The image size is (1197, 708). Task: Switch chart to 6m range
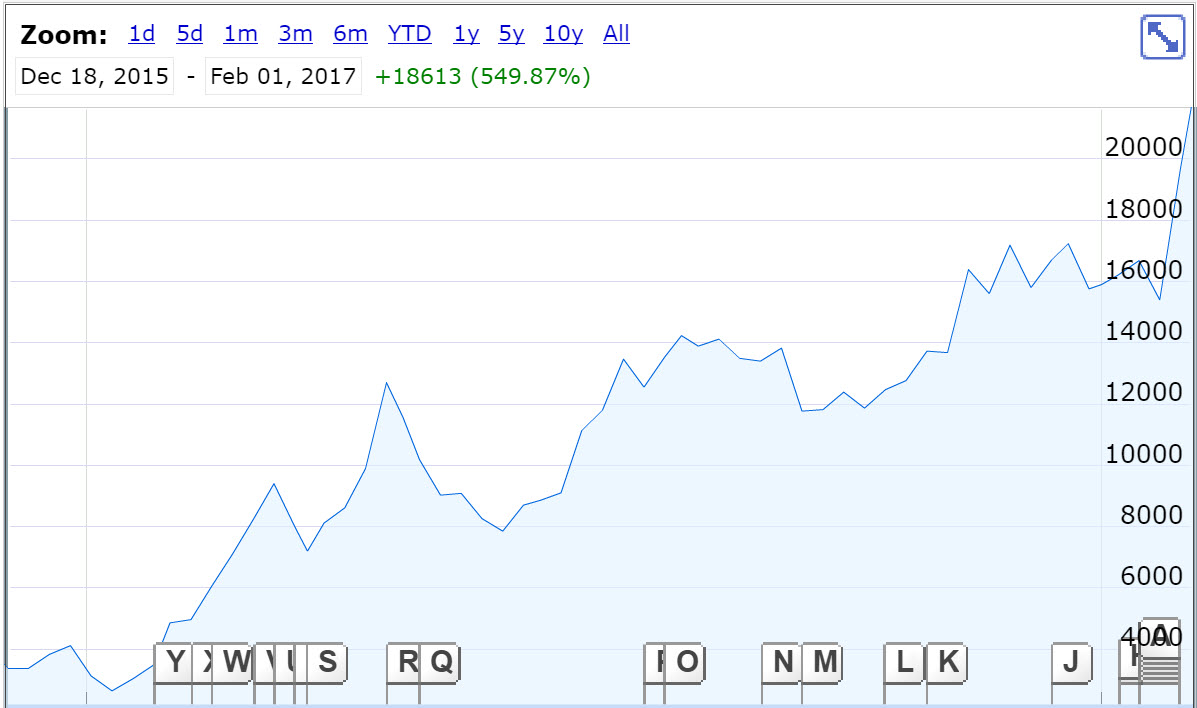click(x=350, y=34)
